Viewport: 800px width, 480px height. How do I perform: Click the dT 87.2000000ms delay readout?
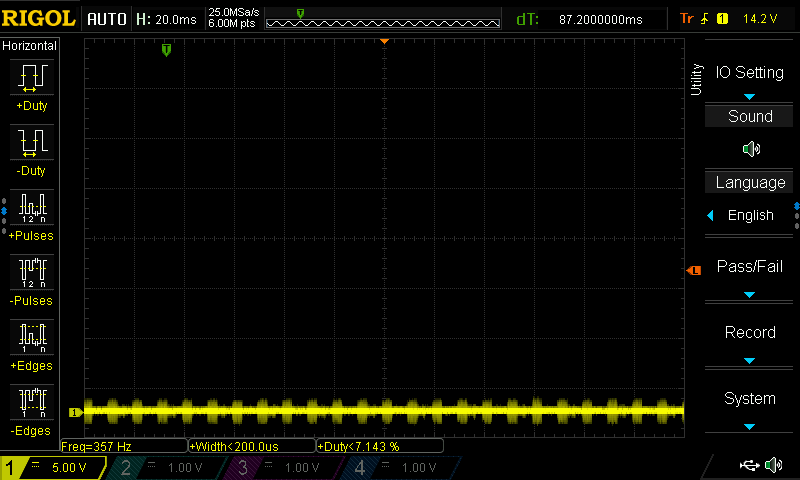click(x=580, y=19)
